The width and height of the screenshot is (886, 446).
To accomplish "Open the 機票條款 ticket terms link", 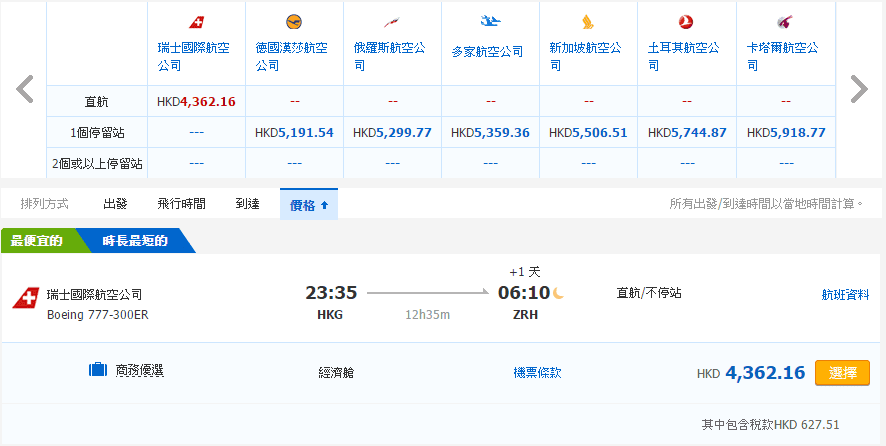I will tap(537, 373).
